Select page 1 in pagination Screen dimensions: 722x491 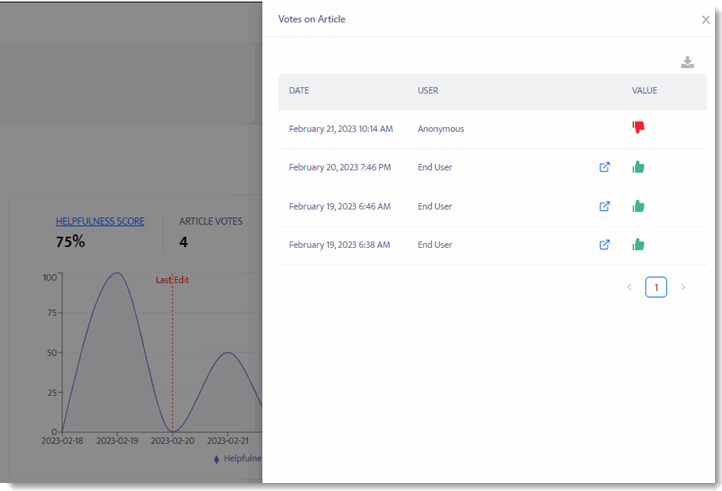656,287
